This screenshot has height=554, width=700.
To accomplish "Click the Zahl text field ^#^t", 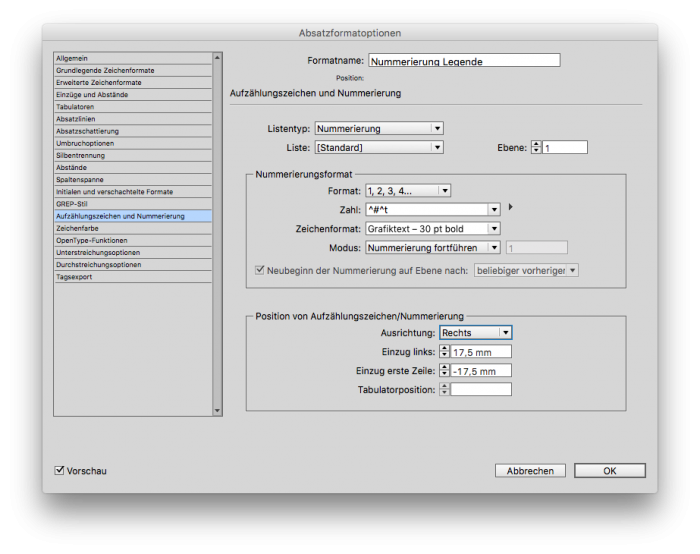I will [x=427, y=209].
